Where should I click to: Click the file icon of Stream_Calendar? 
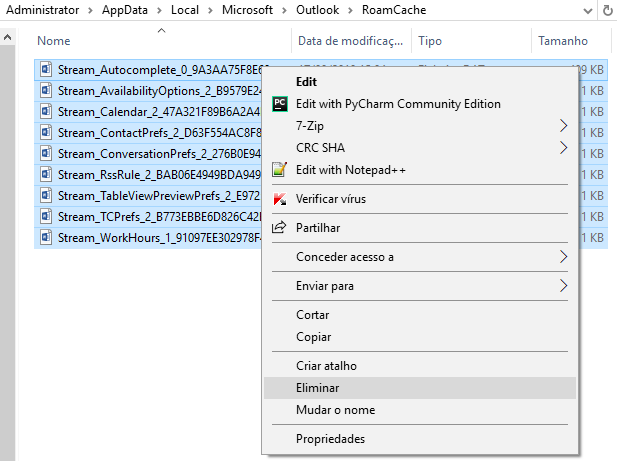pos(46,112)
